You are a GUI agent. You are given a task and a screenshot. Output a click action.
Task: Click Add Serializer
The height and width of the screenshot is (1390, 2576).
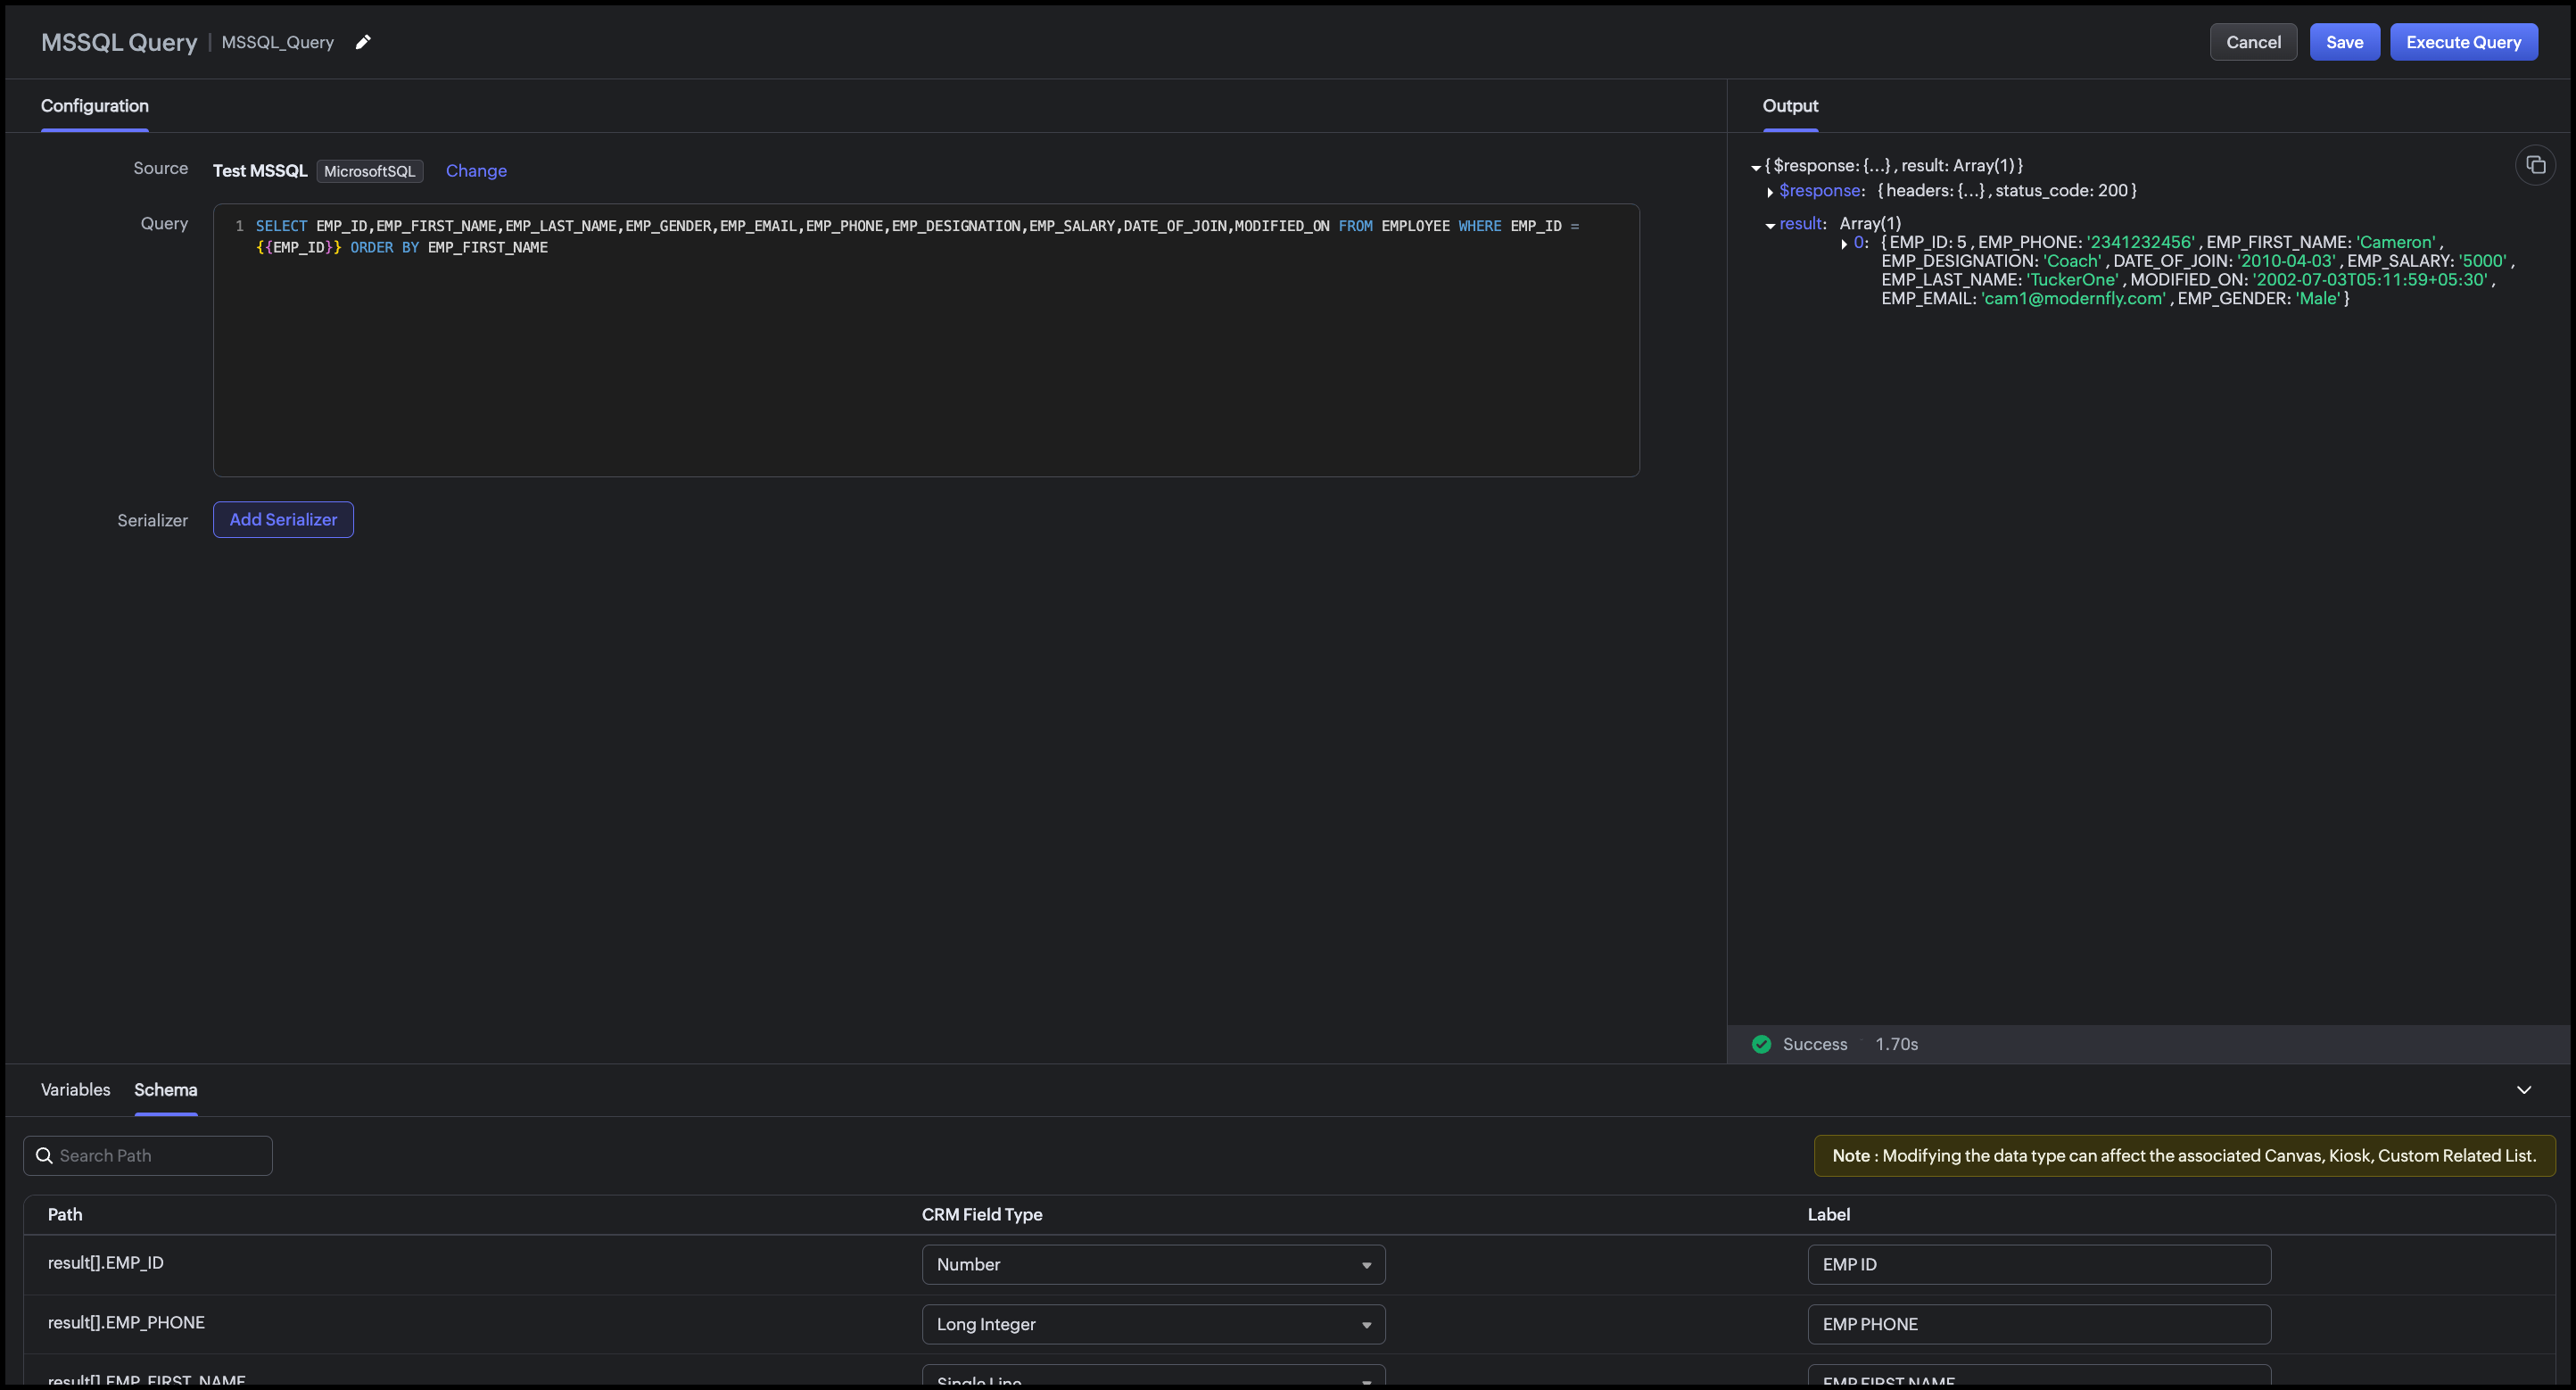(x=283, y=520)
